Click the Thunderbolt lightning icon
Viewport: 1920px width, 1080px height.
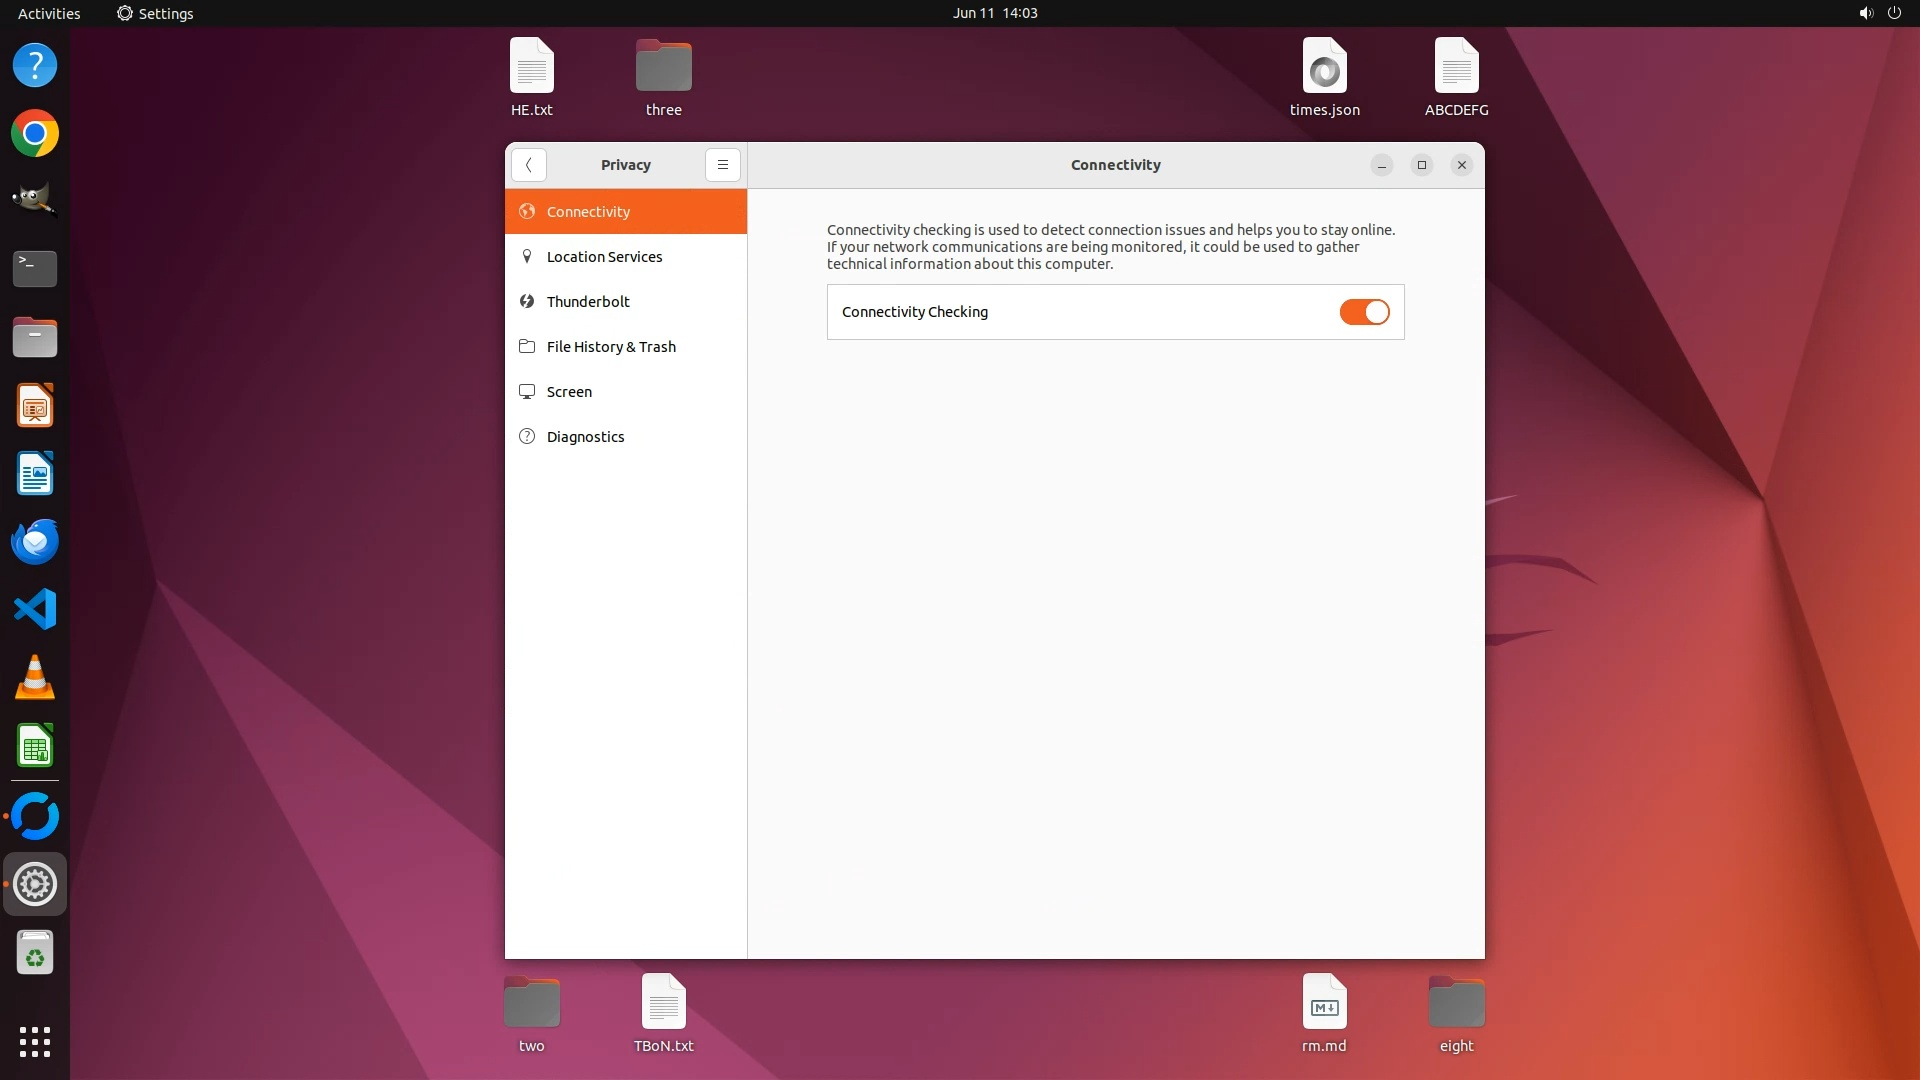527,301
